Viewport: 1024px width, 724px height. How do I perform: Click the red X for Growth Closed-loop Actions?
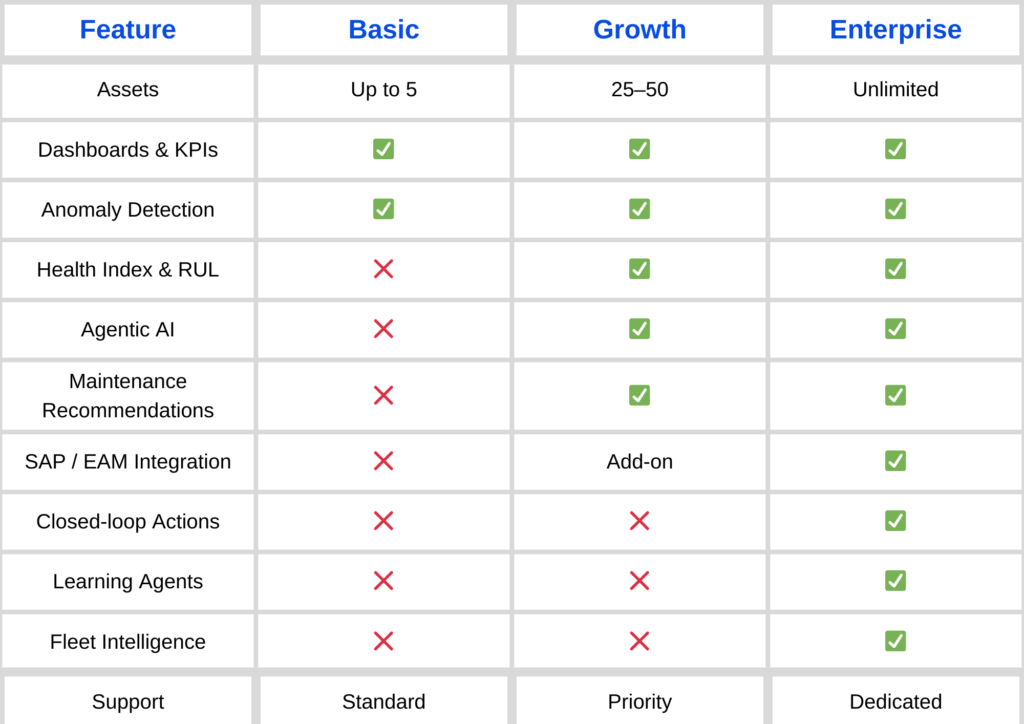coord(640,521)
